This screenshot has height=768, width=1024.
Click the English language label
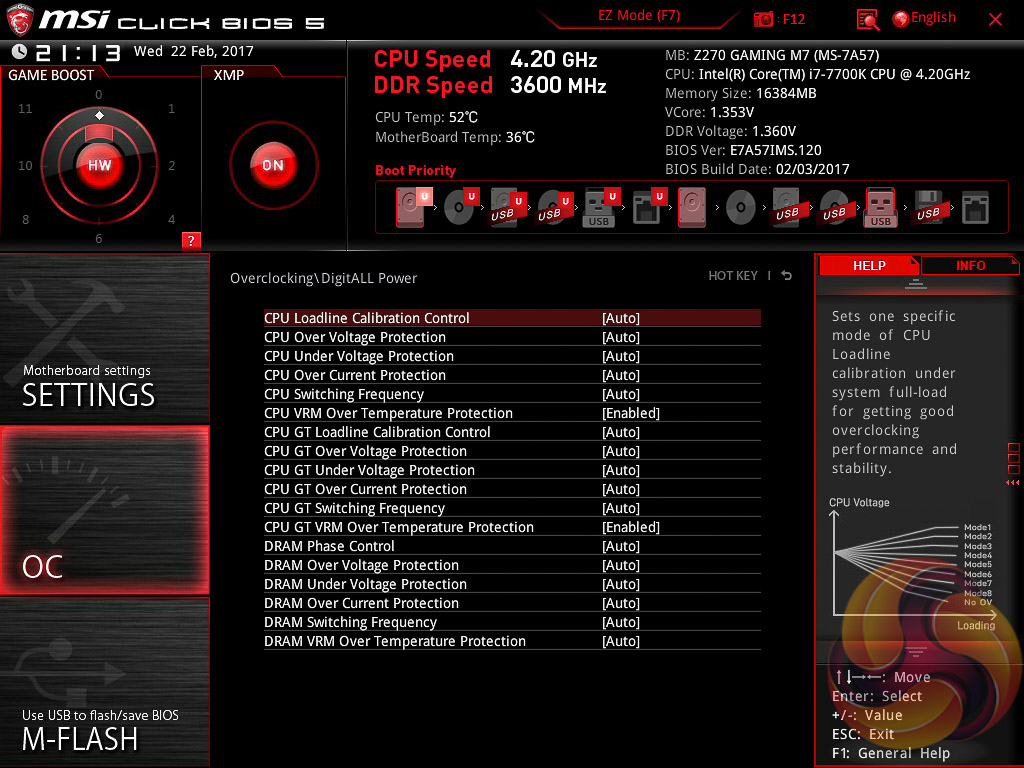[x=933, y=18]
